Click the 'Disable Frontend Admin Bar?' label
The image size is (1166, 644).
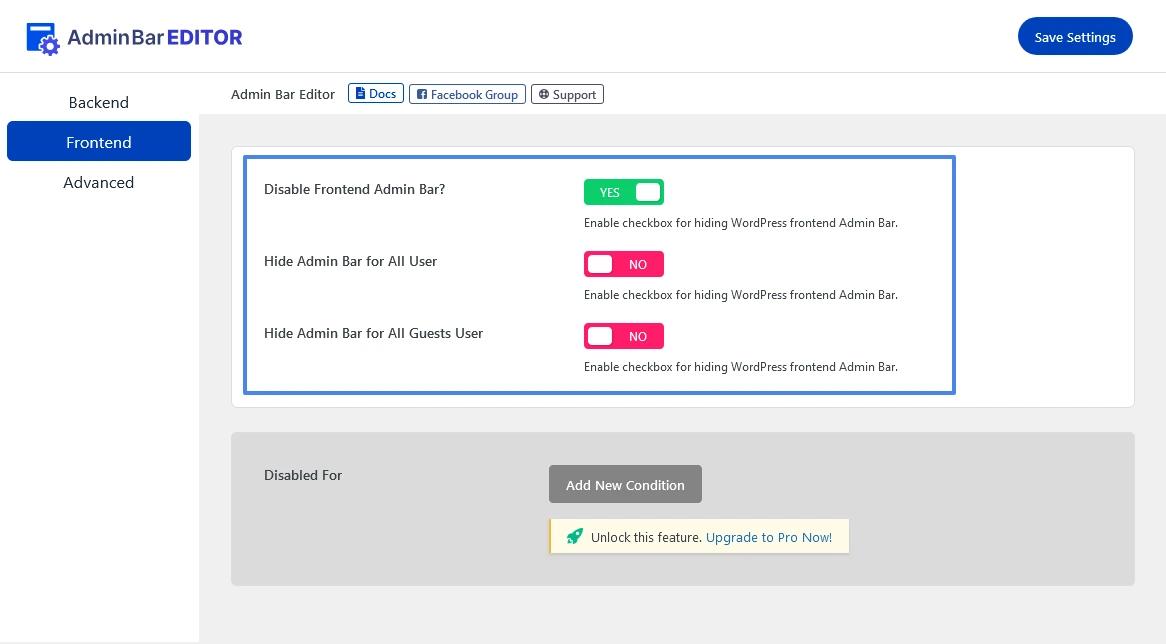tap(354, 189)
